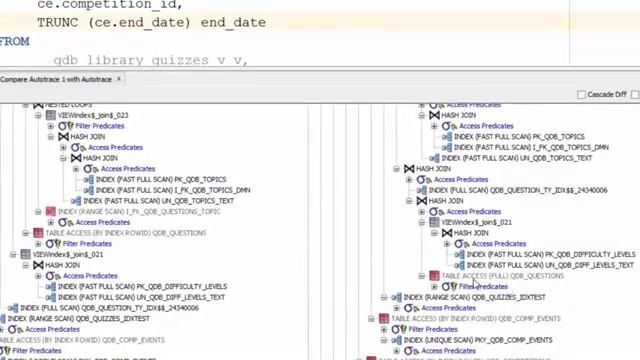Screen dimensions: 640x360
Task: Click the right pane I_FK_QDB_TOPICS_DMN index icon
Action: click(447, 147)
